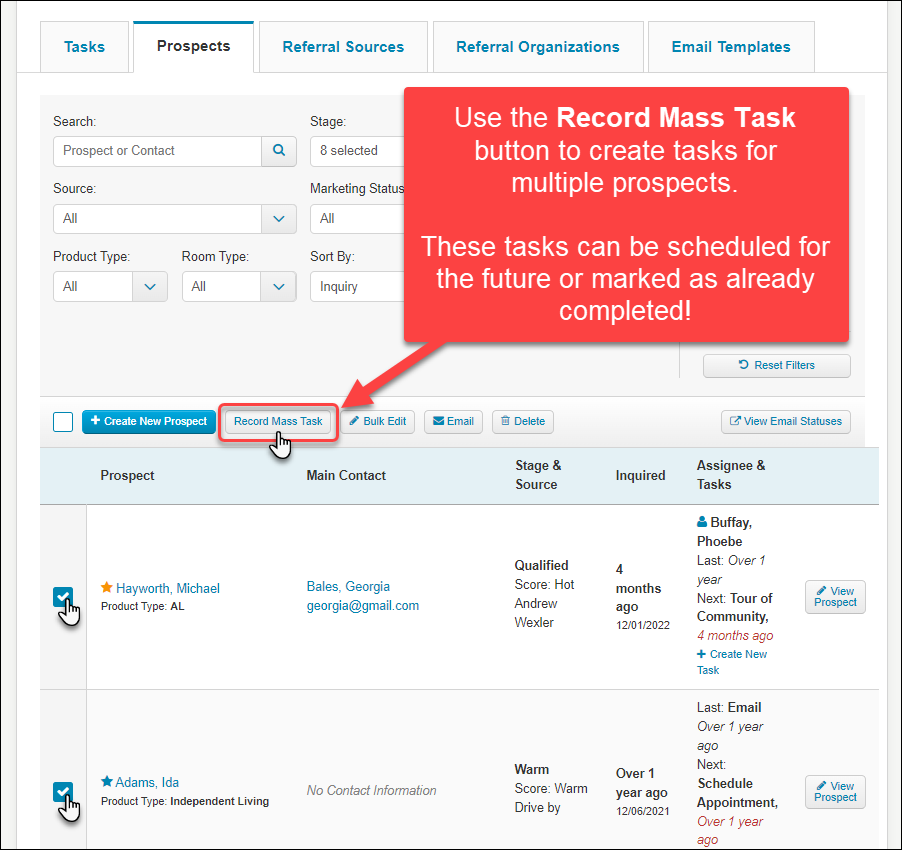Open the Source dropdown arrow
The width and height of the screenshot is (902, 850).
pyautogui.click(x=279, y=219)
